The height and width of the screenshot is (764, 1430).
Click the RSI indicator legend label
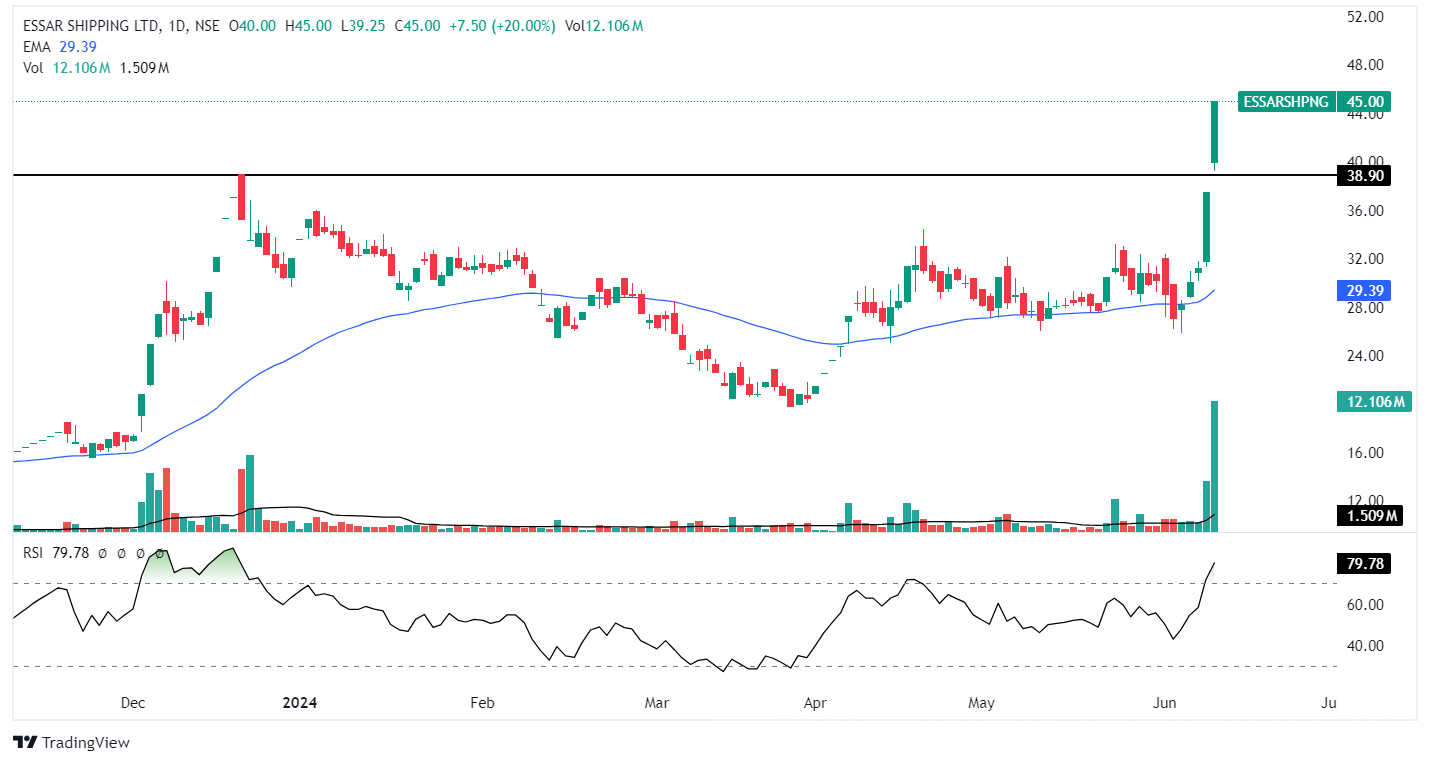point(35,552)
